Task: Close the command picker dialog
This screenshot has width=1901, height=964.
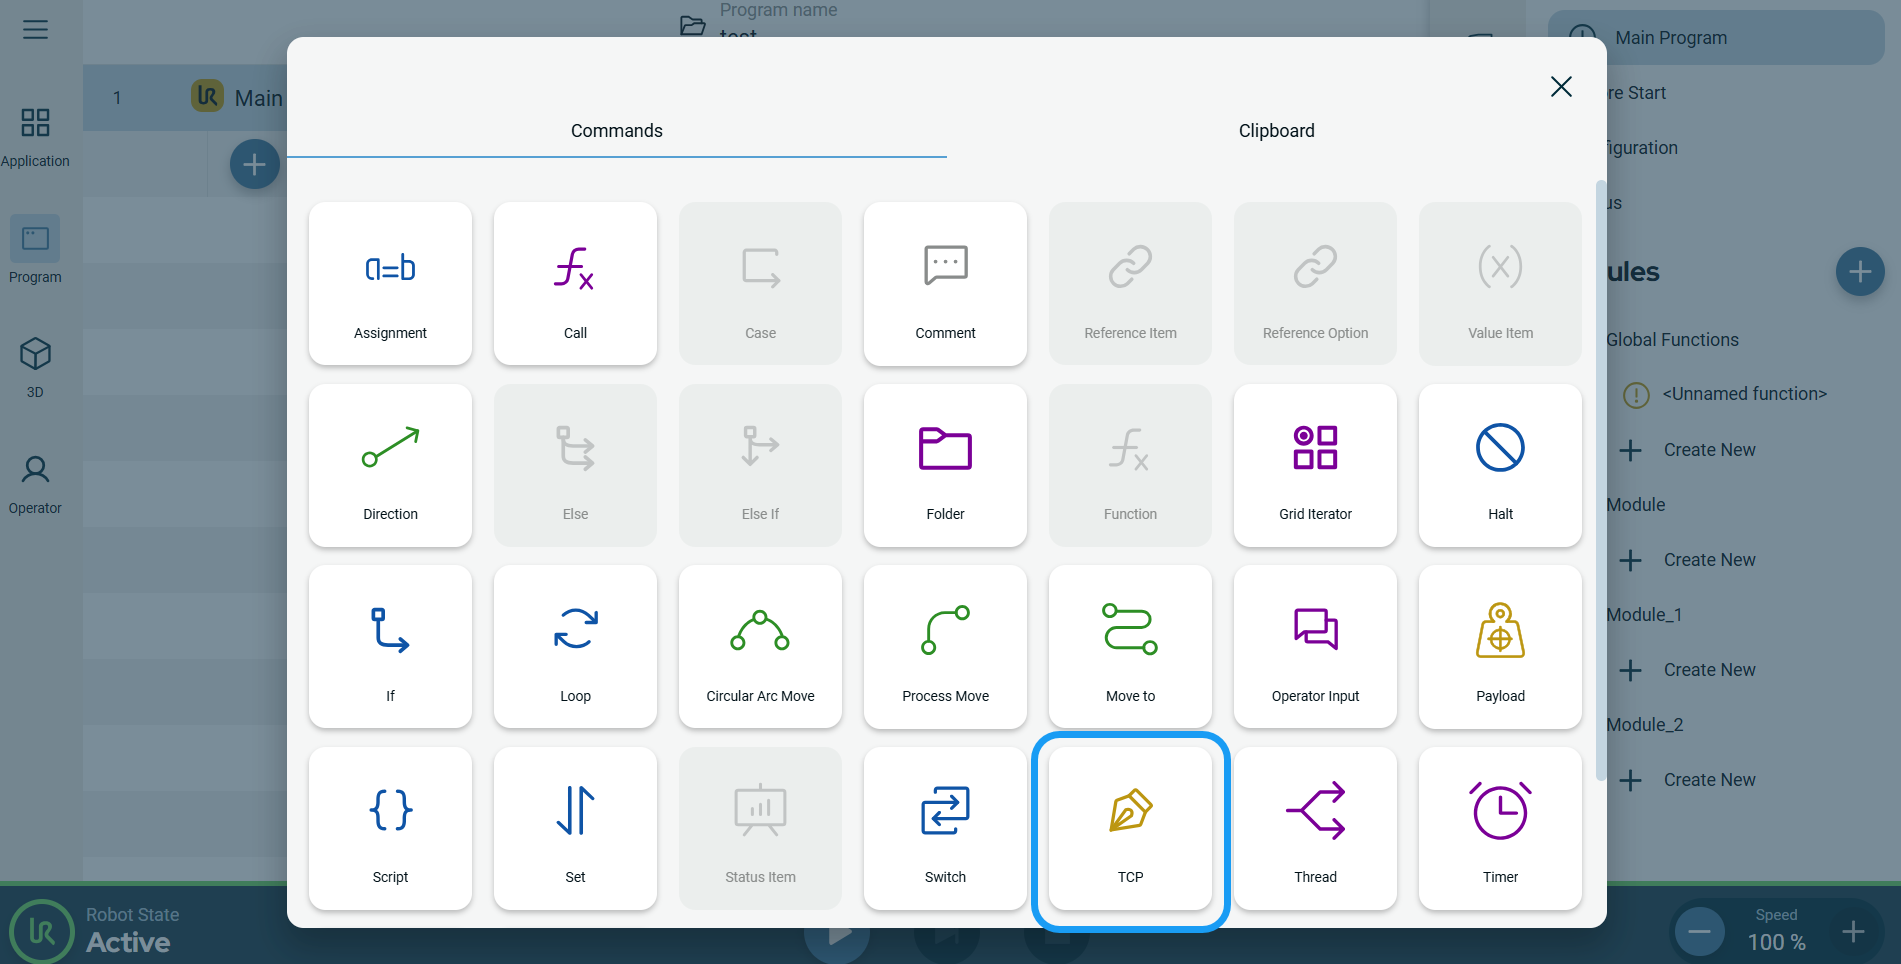Action: coord(1561,87)
